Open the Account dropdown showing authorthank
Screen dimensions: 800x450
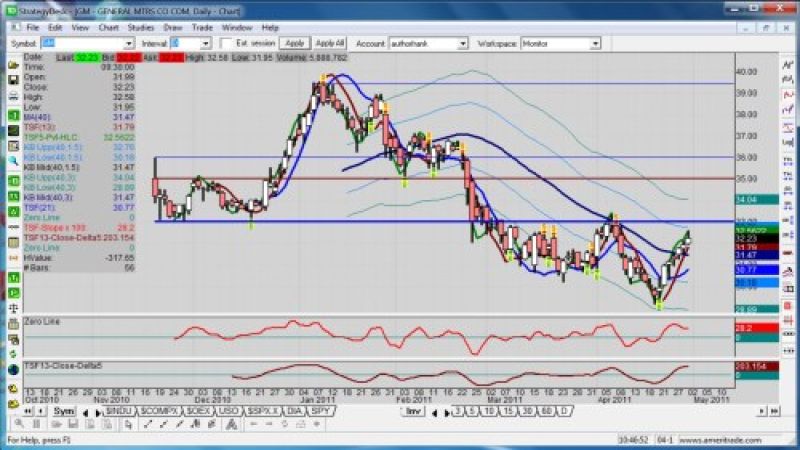point(462,44)
